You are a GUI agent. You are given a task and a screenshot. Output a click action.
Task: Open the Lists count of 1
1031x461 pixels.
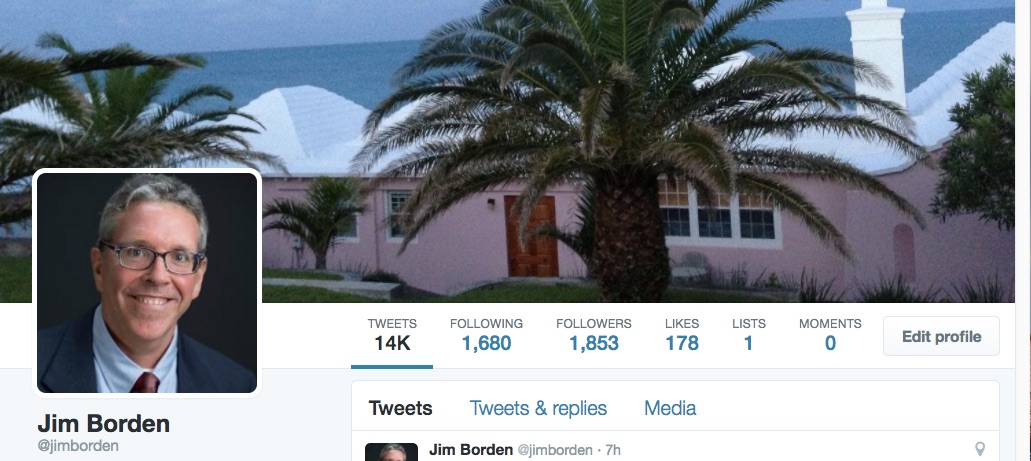[748, 335]
